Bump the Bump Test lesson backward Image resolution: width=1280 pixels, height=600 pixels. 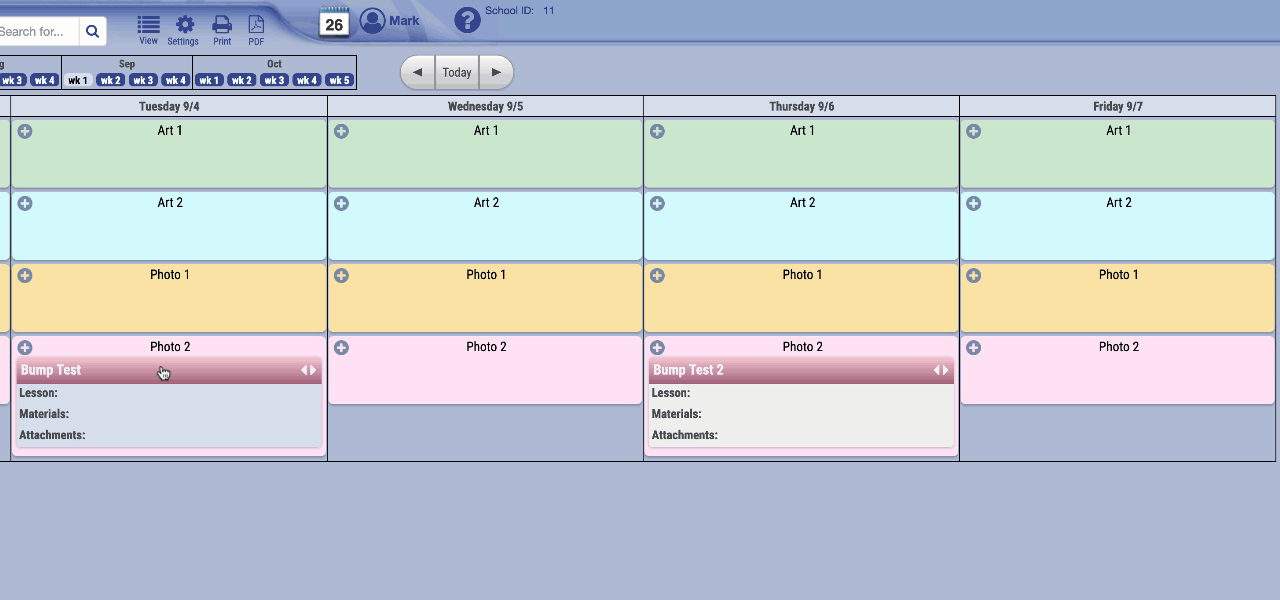point(304,370)
